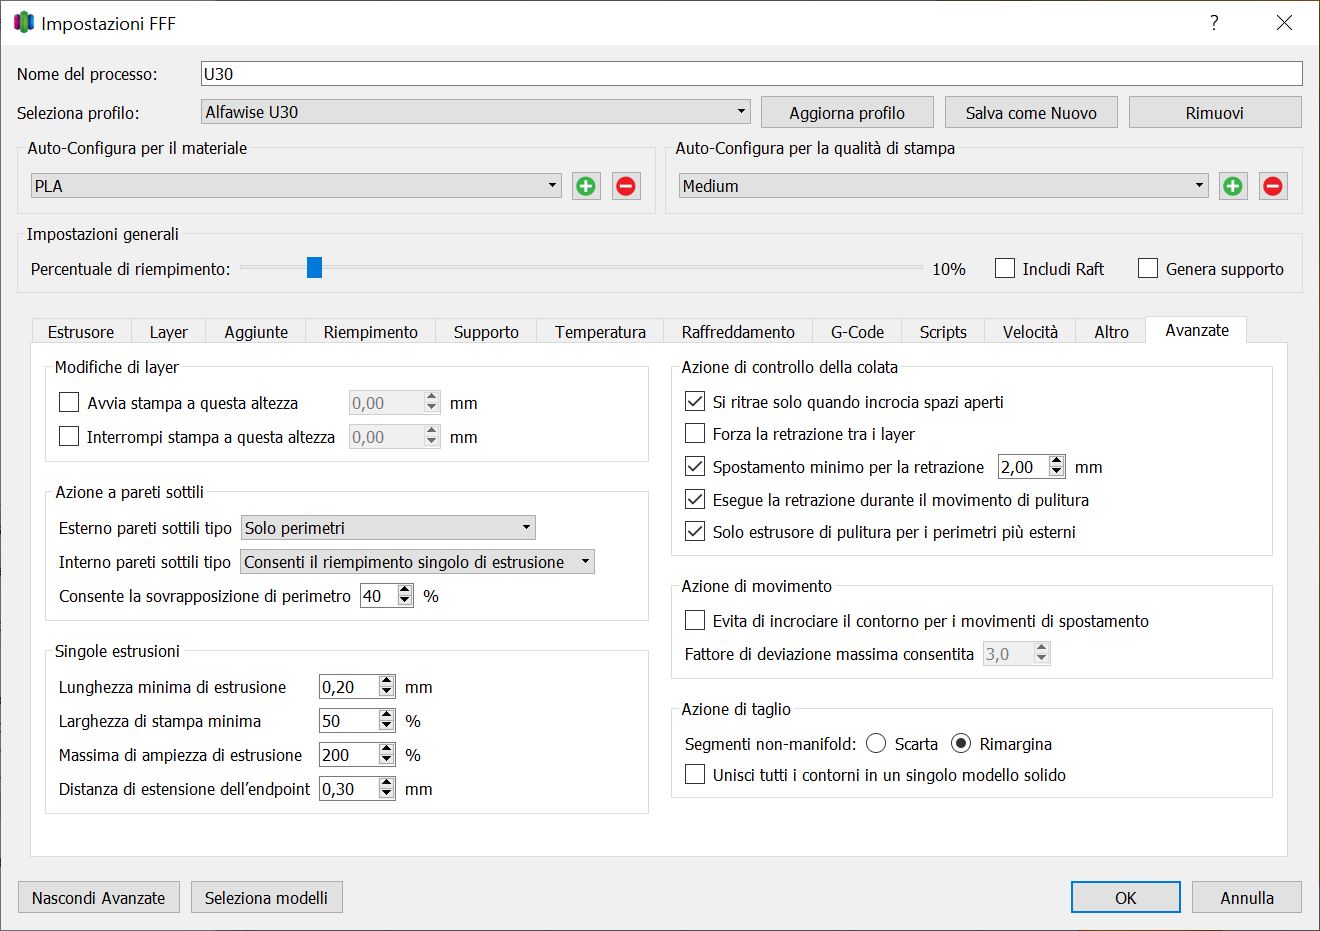The image size is (1320, 931).
Task: Enable the Genera supporto checkbox
Action: 1148,268
